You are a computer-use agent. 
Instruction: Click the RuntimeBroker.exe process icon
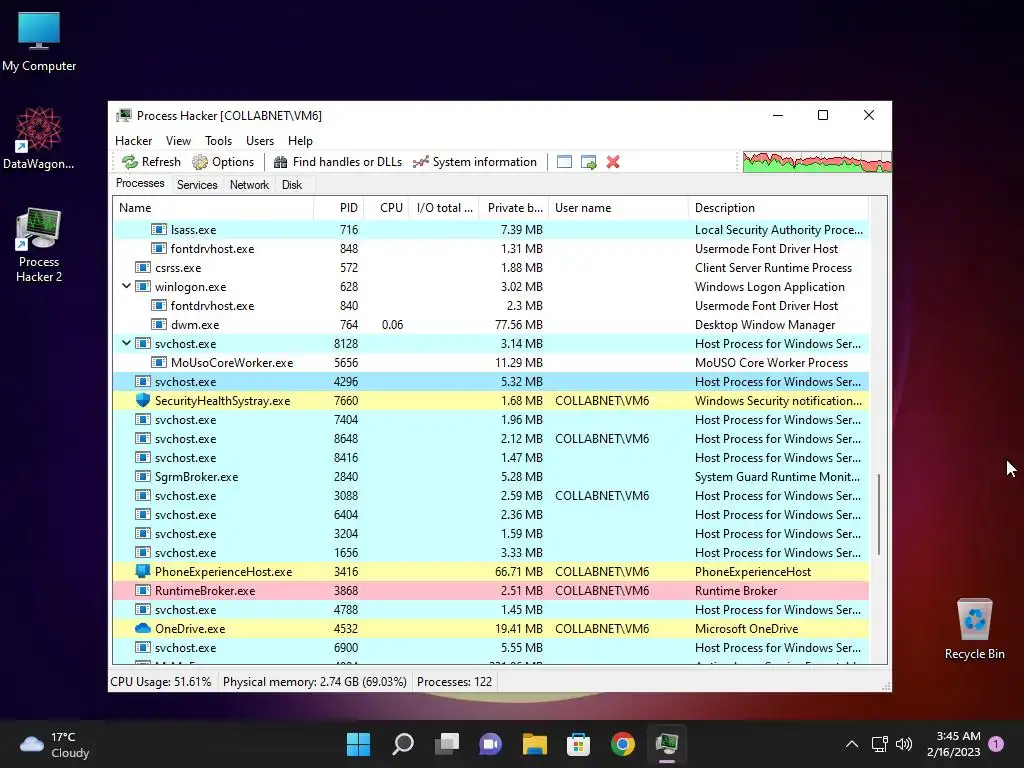click(142, 590)
